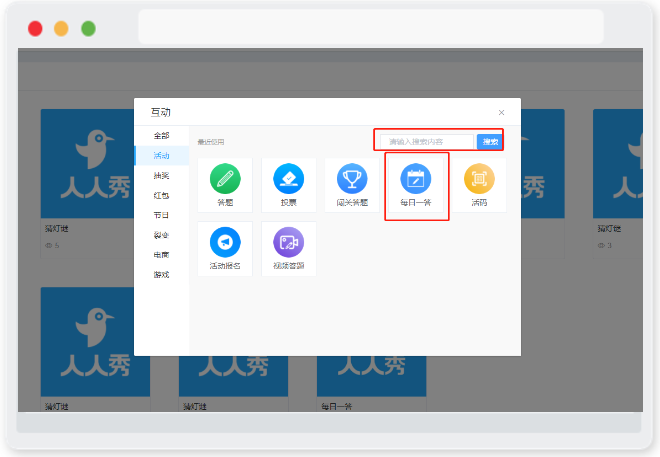This screenshot has width=660, height=457.
Task: Select the 答题 pencil icon
Action: [225, 179]
